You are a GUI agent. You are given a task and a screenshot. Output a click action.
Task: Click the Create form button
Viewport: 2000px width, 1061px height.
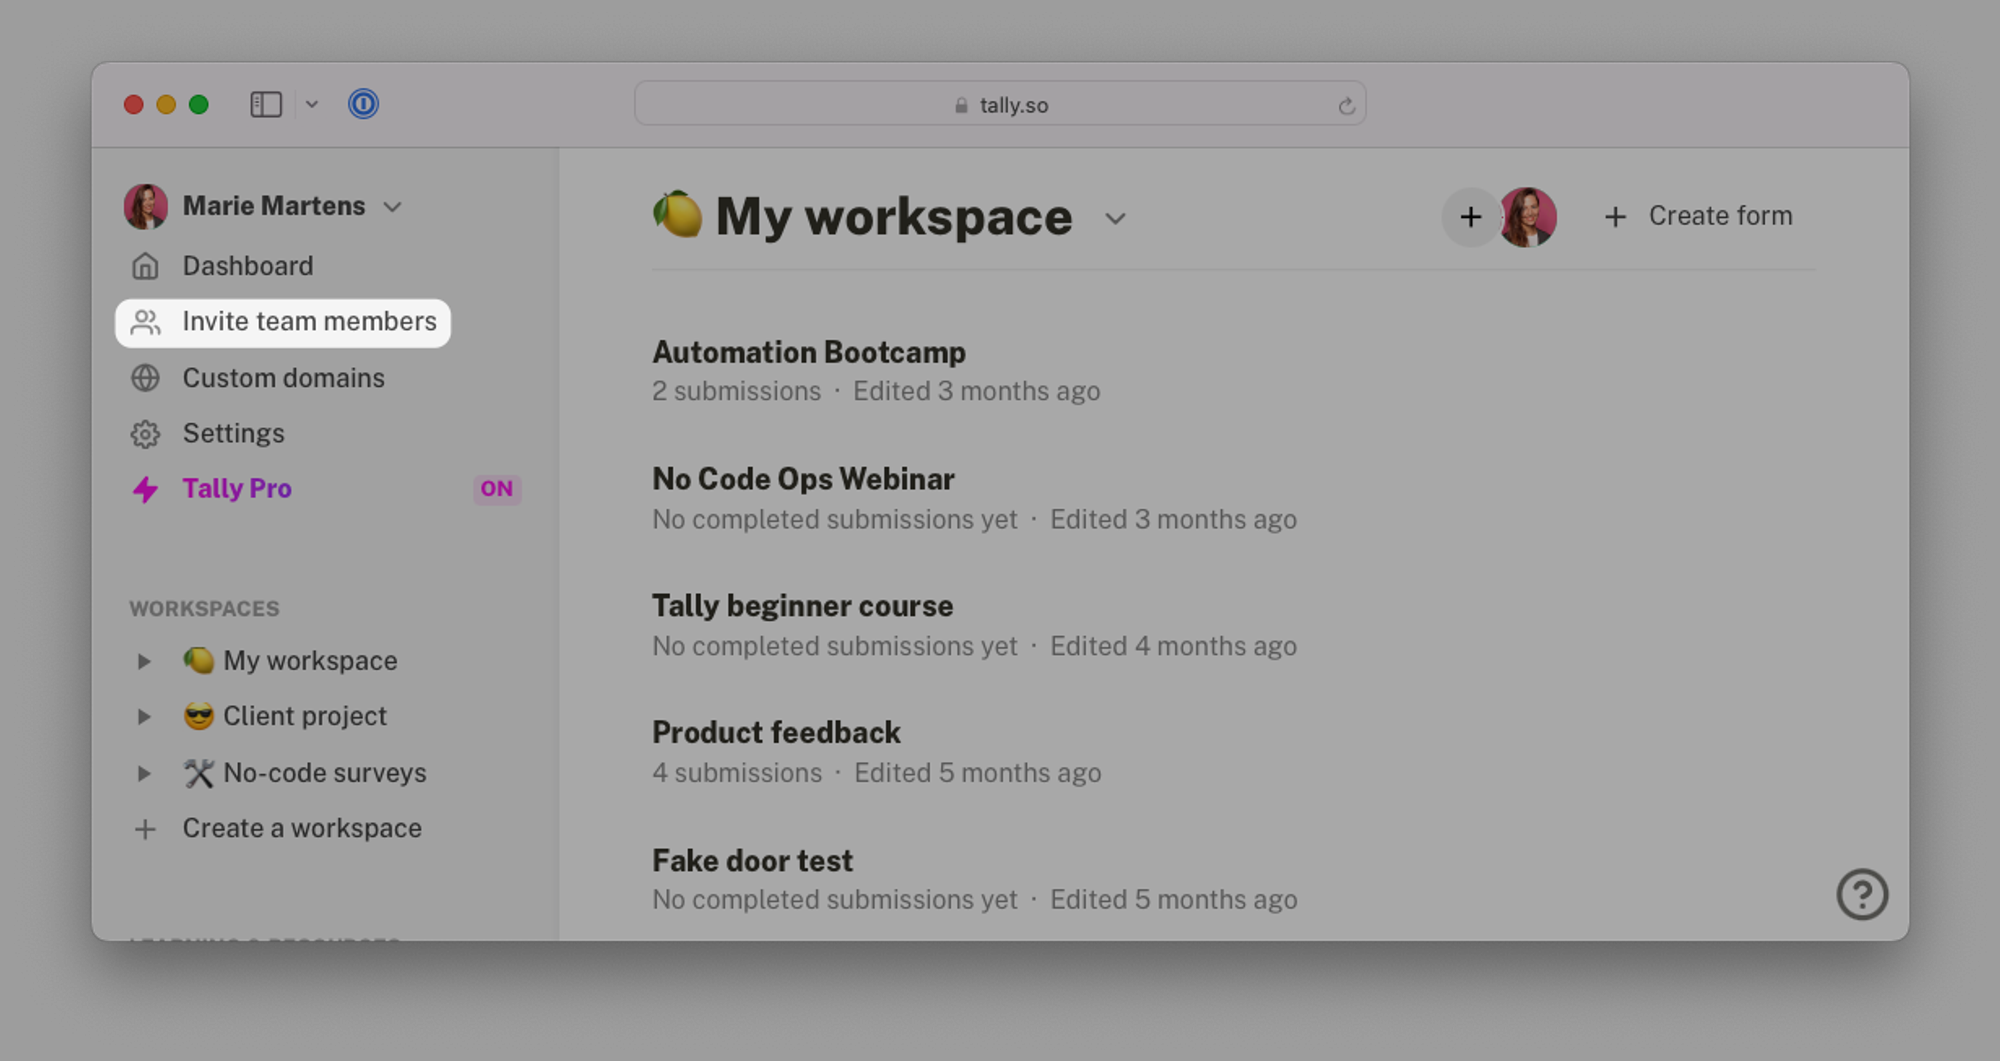[1698, 216]
